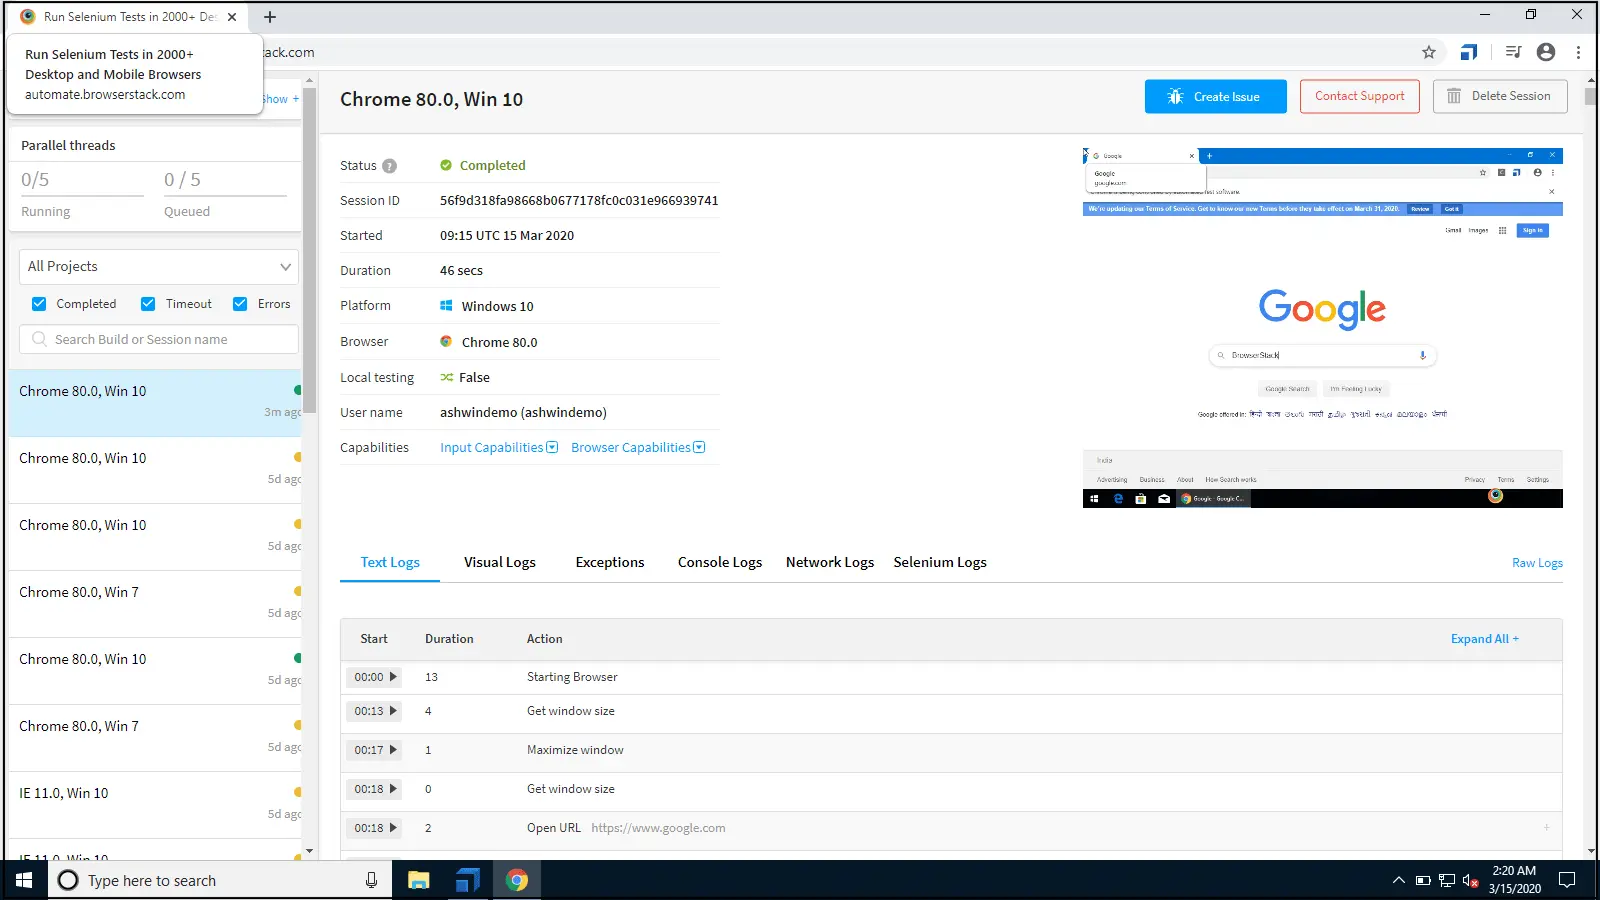Open Chrome's three-dot menu

(1578, 52)
